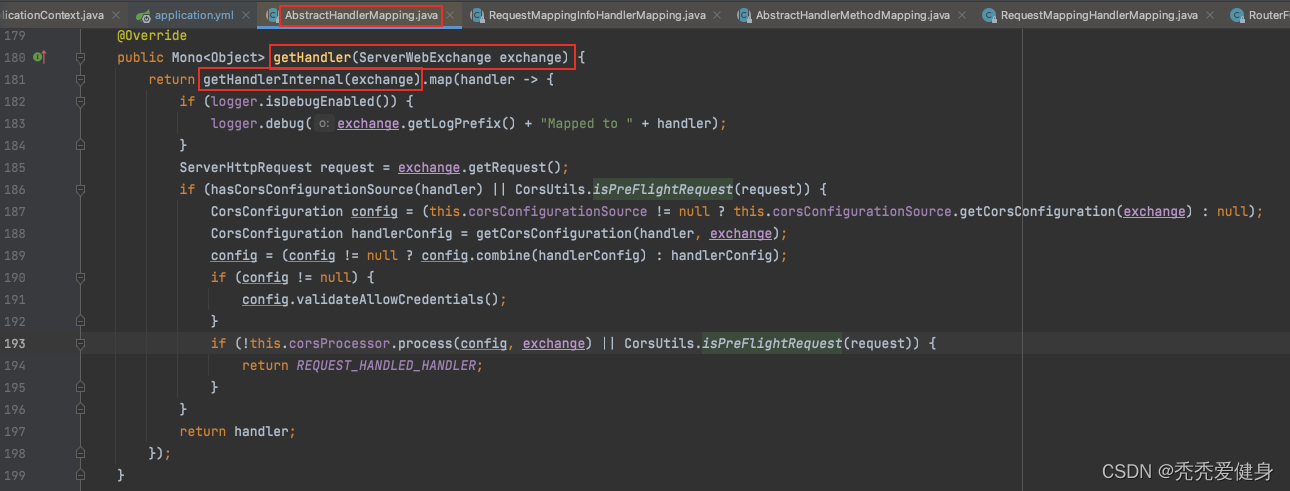This screenshot has width=1290, height=491.
Task: Click the AbstractHandlerMapping.java class file icon
Action: point(273,16)
